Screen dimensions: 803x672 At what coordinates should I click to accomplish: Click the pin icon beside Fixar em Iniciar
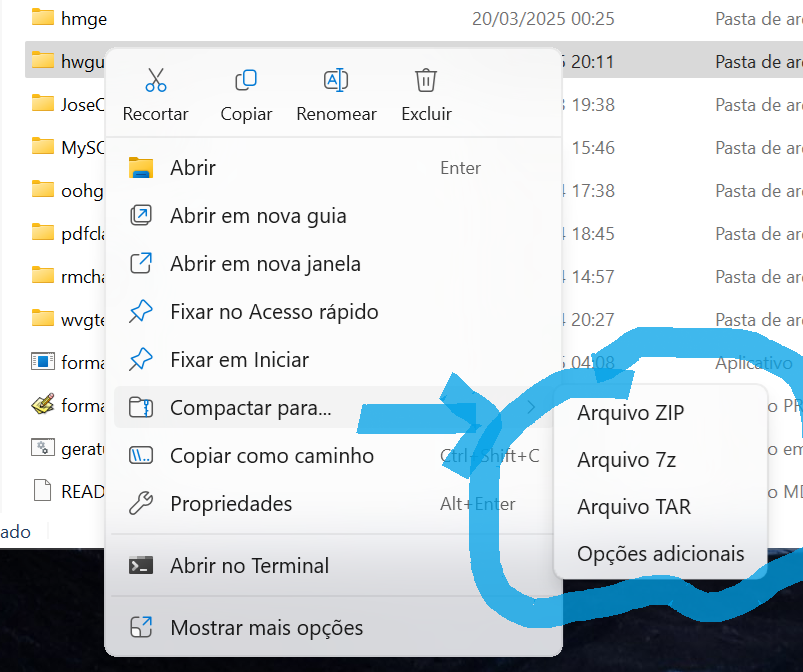click(x=141, y=360)
